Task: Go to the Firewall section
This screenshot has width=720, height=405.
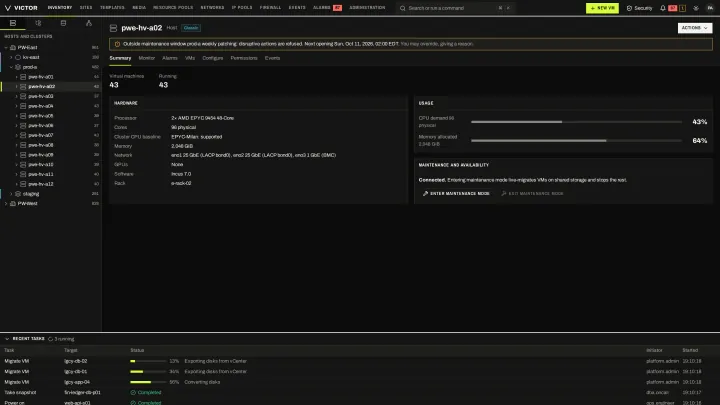Action: [x=270, y=8]
